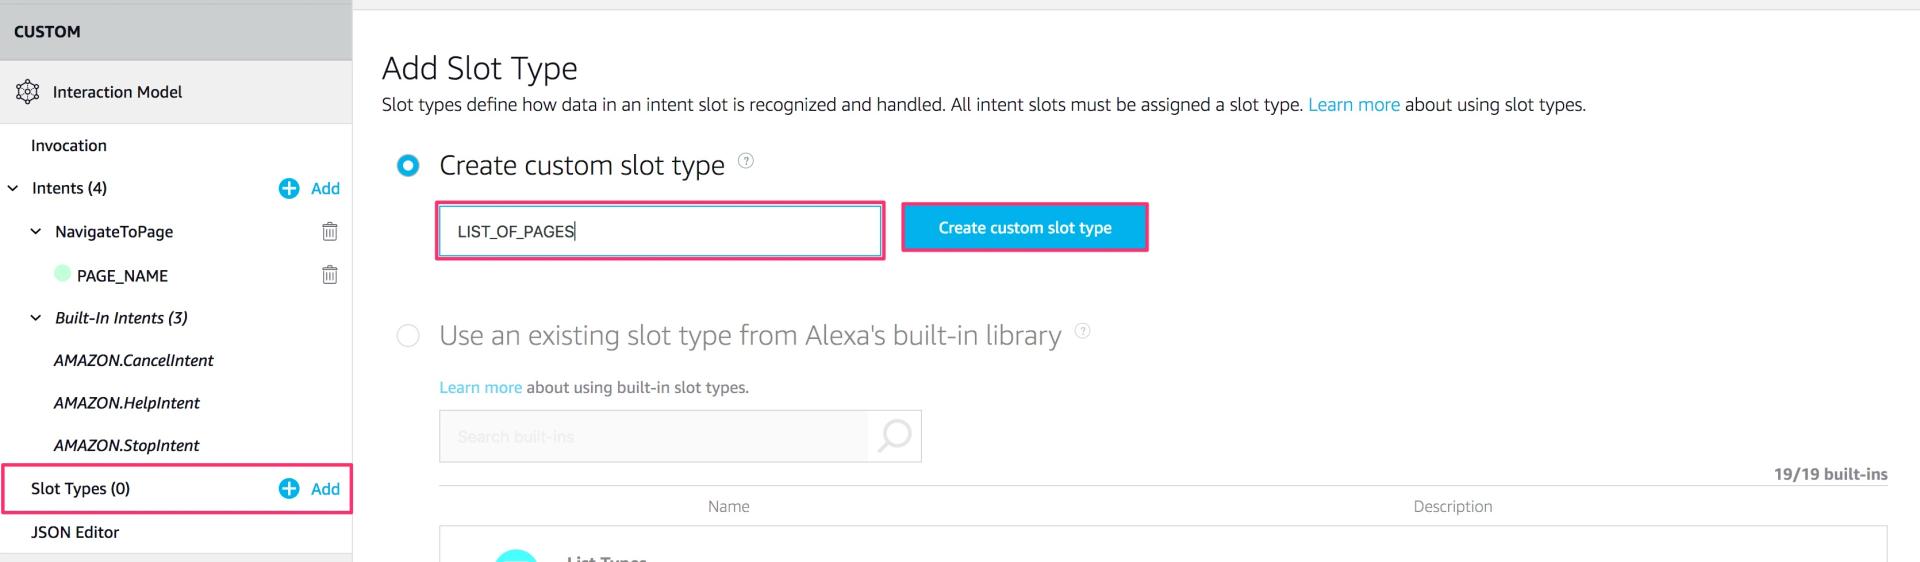Screen dimensions: 1920x562
Task: Collapse the Built-In Intents (3) group
Action: (x=36, y=318)
